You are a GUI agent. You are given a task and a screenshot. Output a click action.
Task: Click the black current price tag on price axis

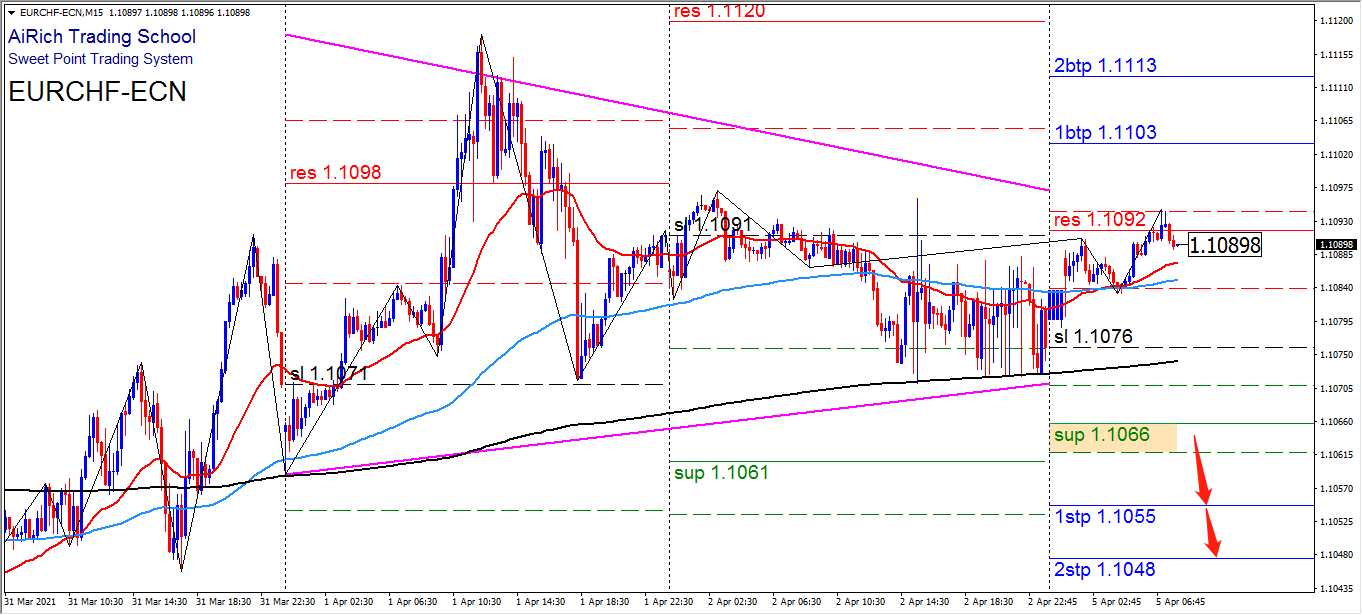(1335, 245)
